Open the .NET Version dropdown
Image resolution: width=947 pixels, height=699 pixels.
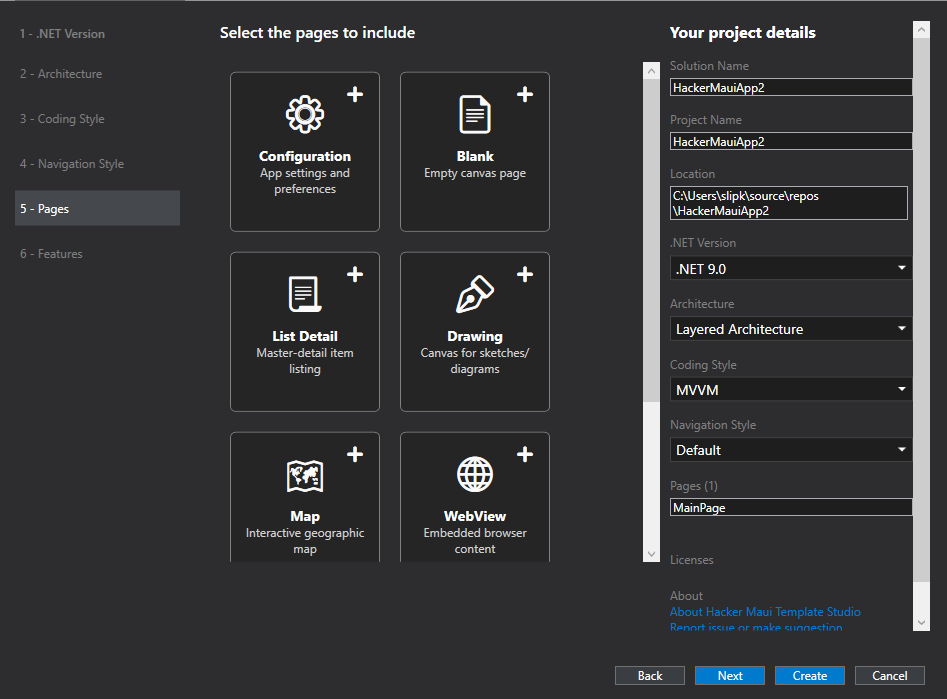point(790,268)
